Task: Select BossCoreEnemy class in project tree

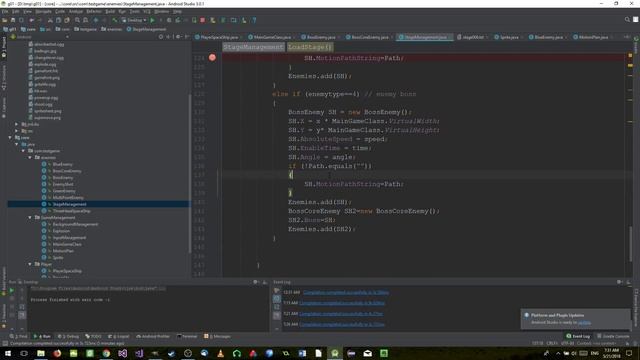Action: click(67, 171)
